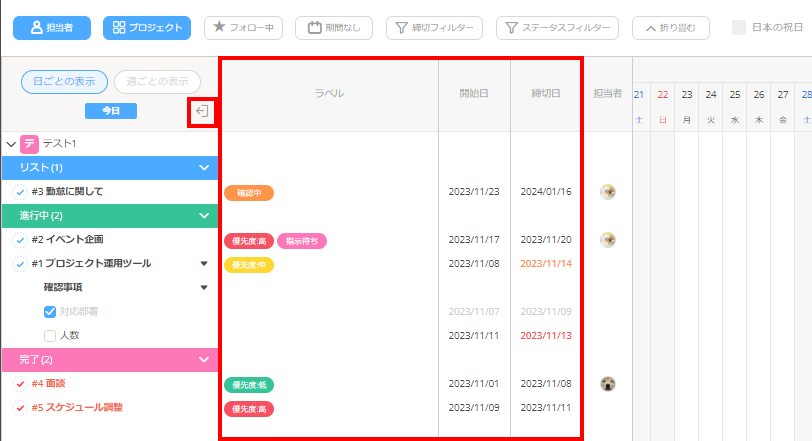Click the 優先度:中 yellow label

point(249,265)
